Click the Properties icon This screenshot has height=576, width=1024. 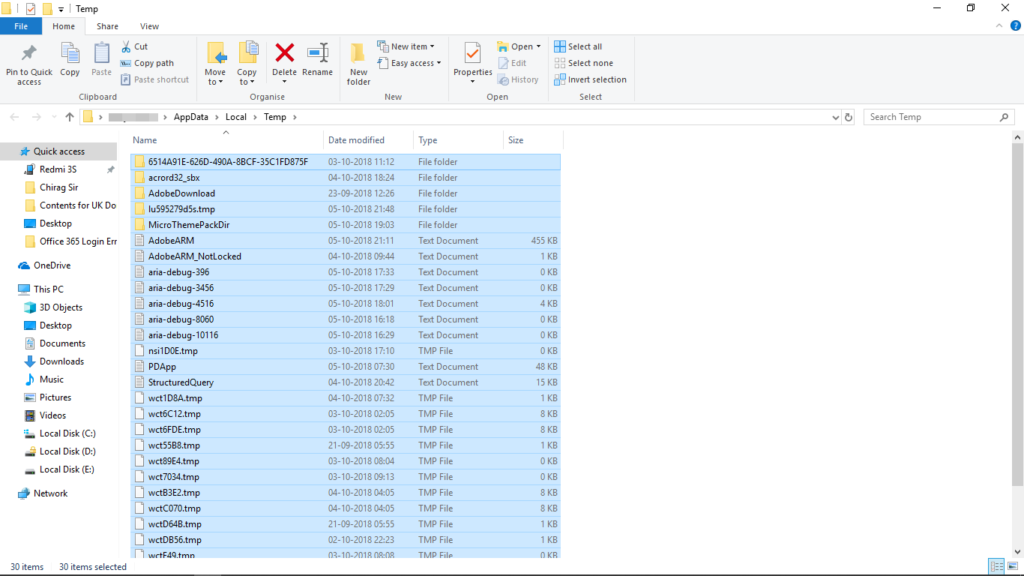(472, 53)
